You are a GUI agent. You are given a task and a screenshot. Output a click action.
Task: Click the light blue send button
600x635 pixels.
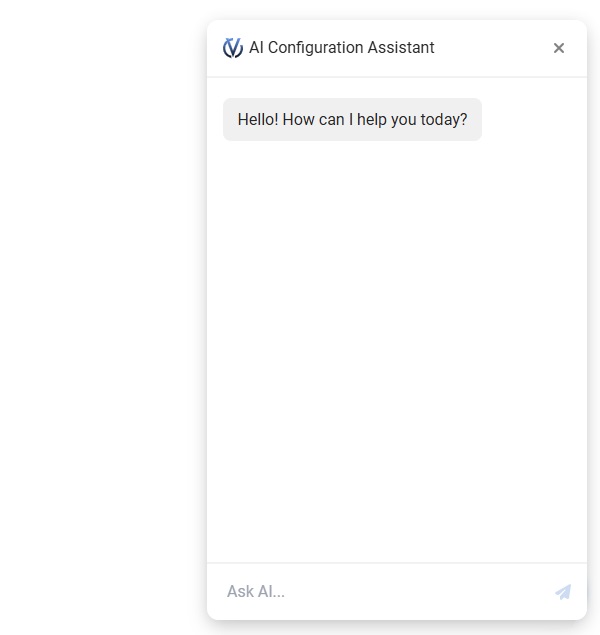[x=563, y=592]
